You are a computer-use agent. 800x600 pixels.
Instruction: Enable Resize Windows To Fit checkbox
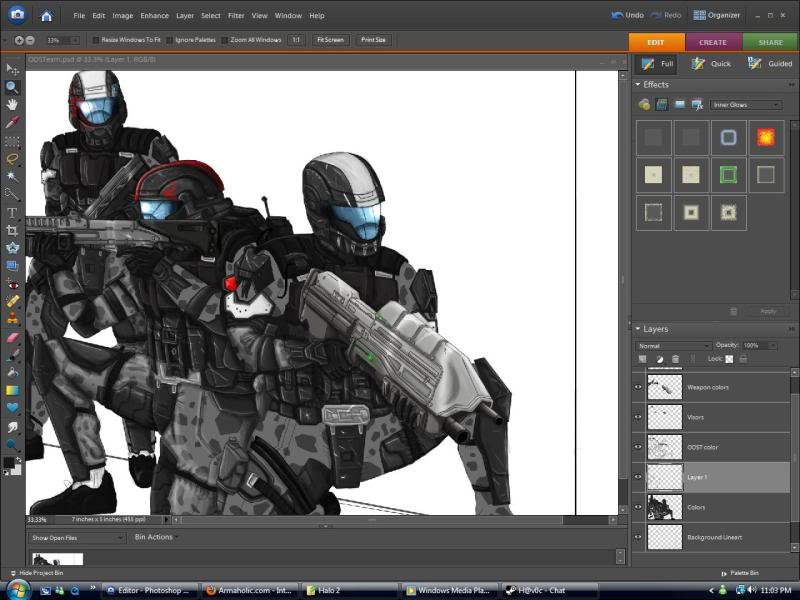(96, 40)
